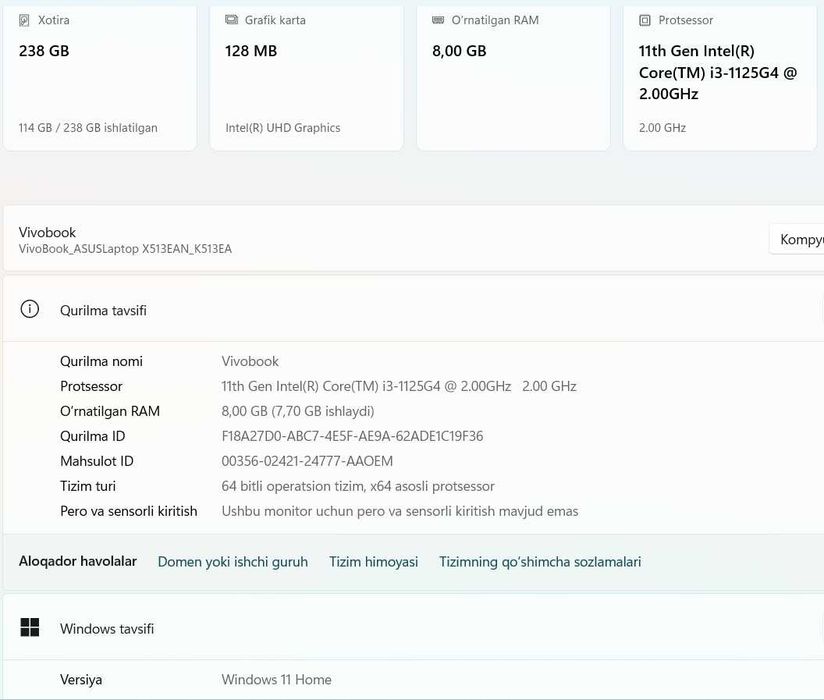Click the info icon beside Qurilma tavsifi
This screenshot has height=700, width=824.
tap(30, 310)
